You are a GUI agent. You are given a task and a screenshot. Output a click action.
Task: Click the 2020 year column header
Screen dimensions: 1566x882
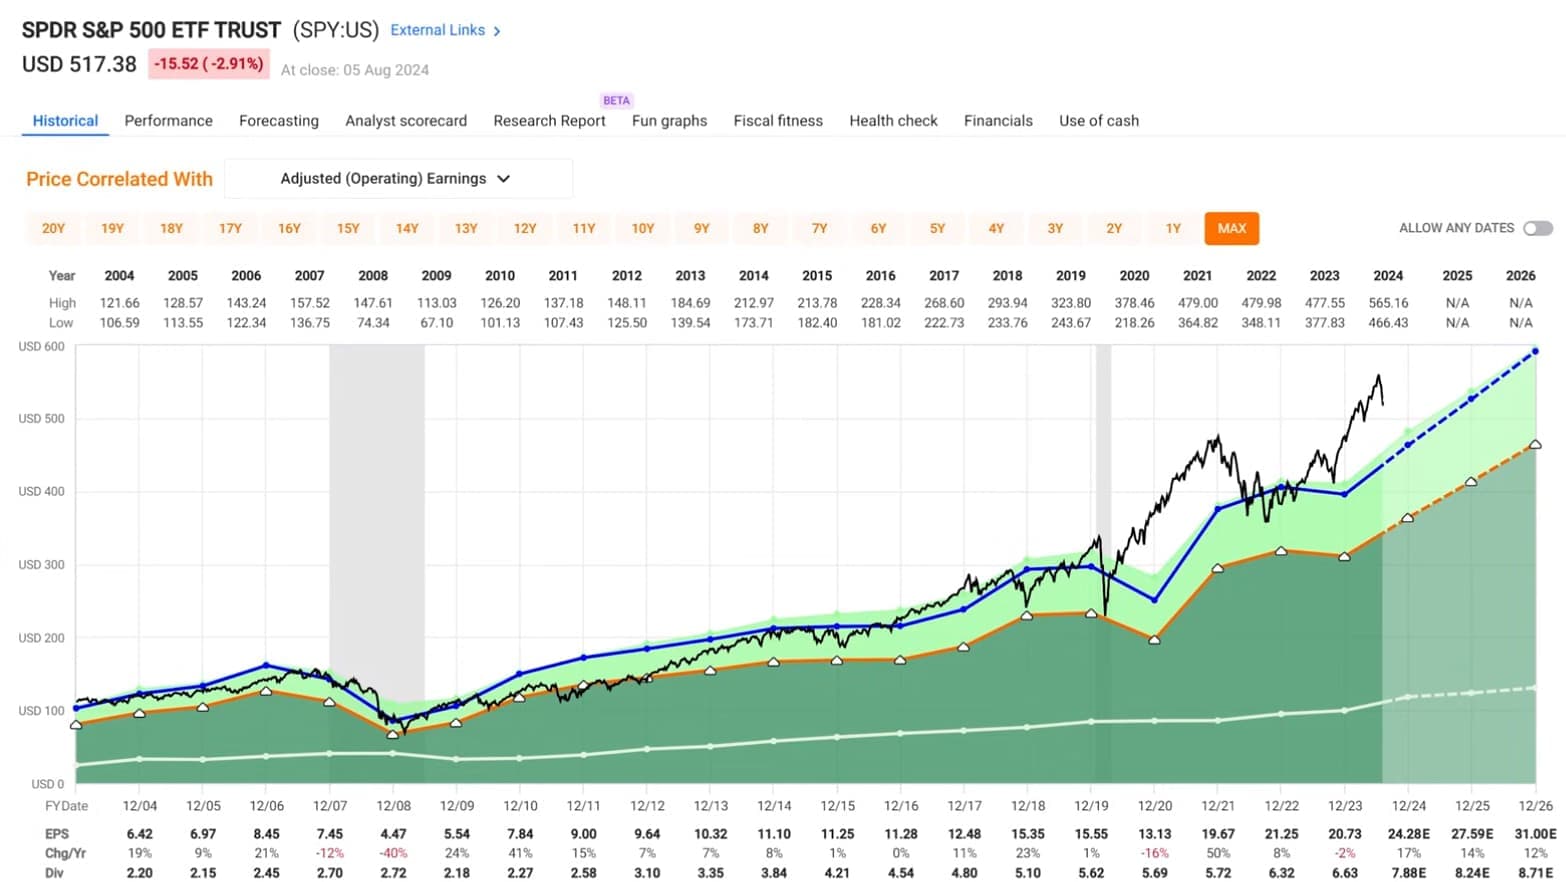point(1134,275)
